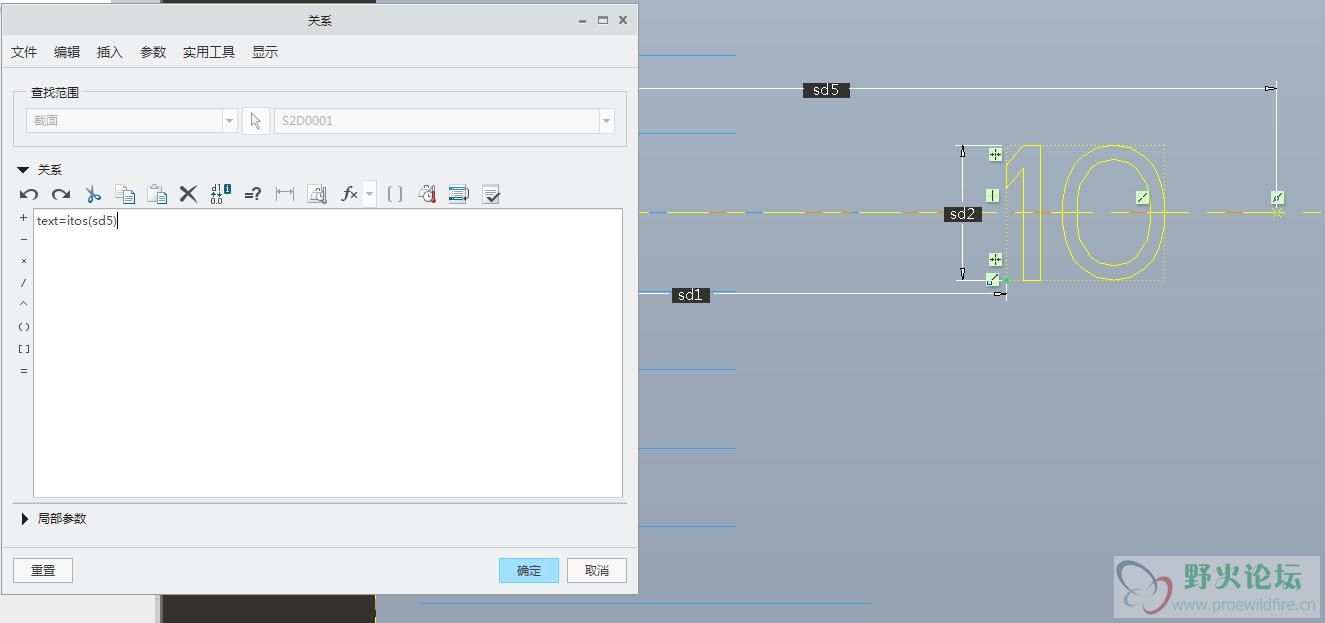Collapse the 关系 section triangle

tap(23, 170)
